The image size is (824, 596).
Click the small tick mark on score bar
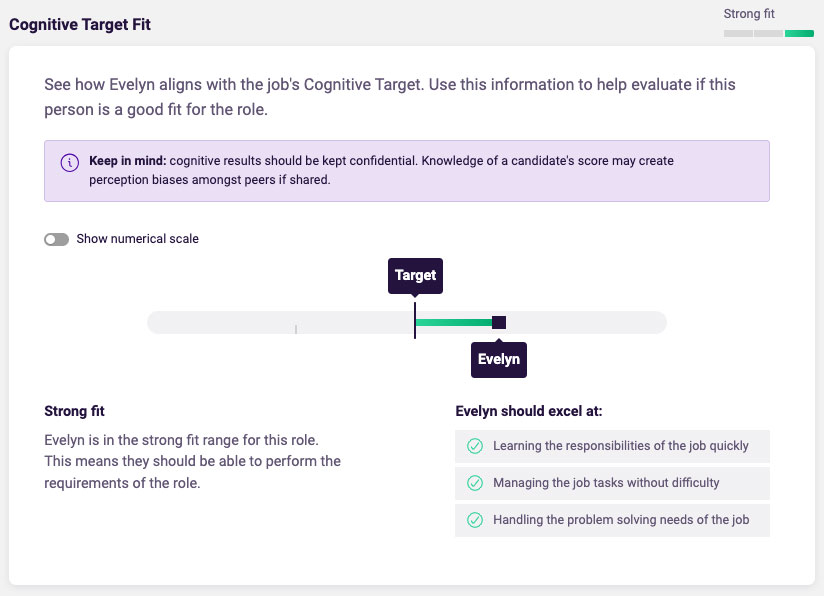tap(296, 329)
